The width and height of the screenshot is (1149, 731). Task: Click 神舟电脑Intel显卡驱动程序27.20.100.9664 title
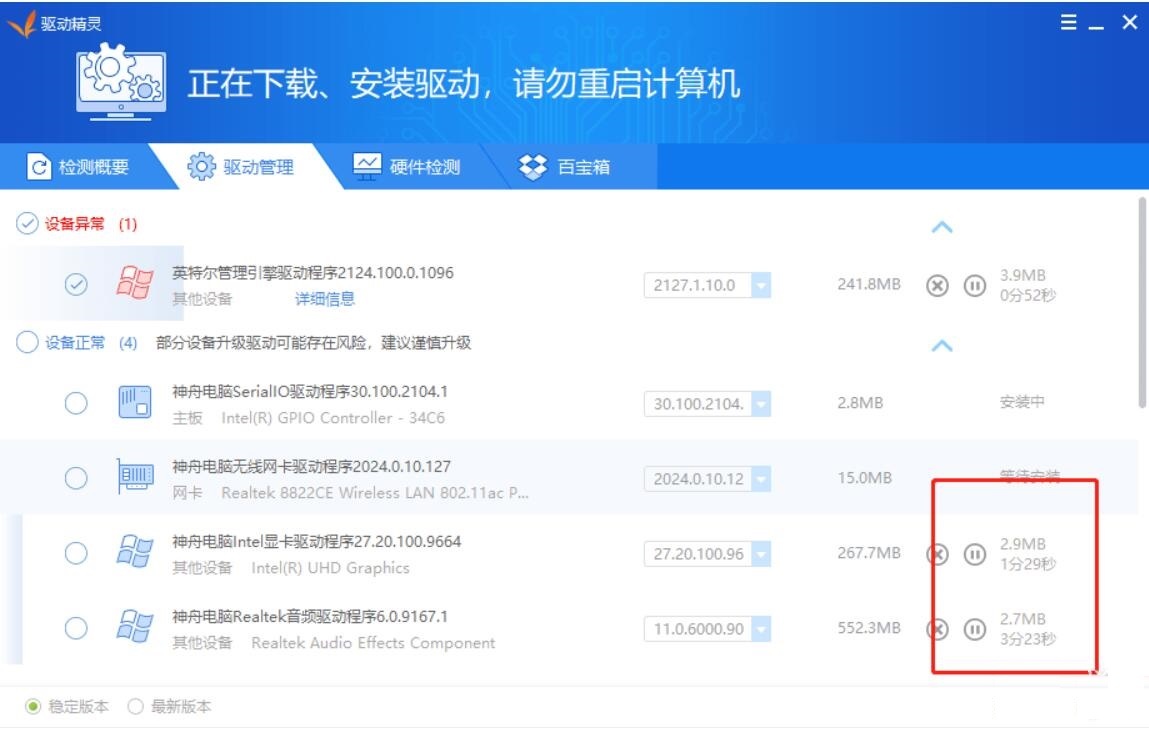coord(317,541)
